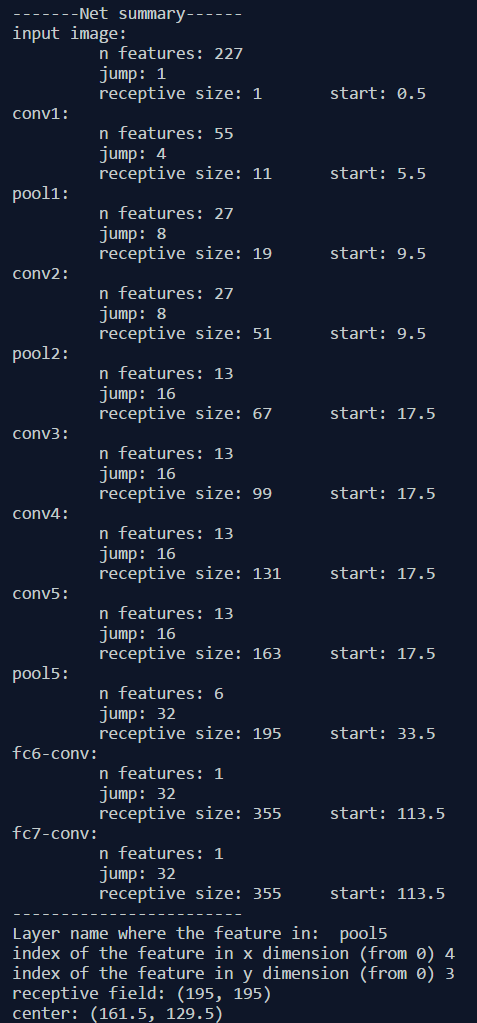Screen dimensions: 477x1023
Task: Click the 'pool2:' layer name
Action: [x=40, y=354]
